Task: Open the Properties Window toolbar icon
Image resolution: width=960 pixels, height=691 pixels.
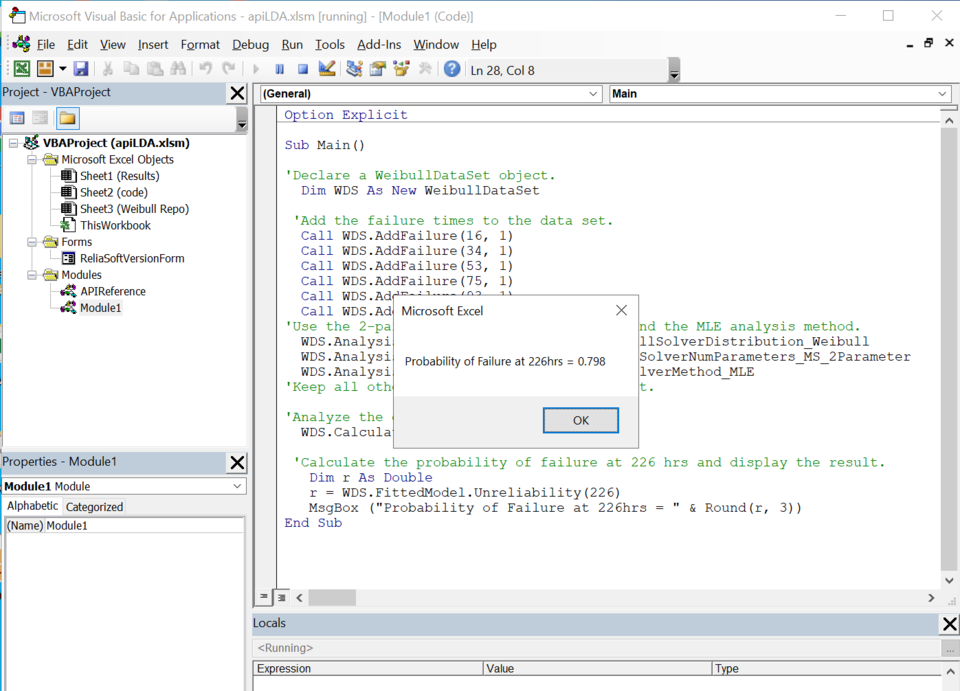Action: click(x=378, y=69)
